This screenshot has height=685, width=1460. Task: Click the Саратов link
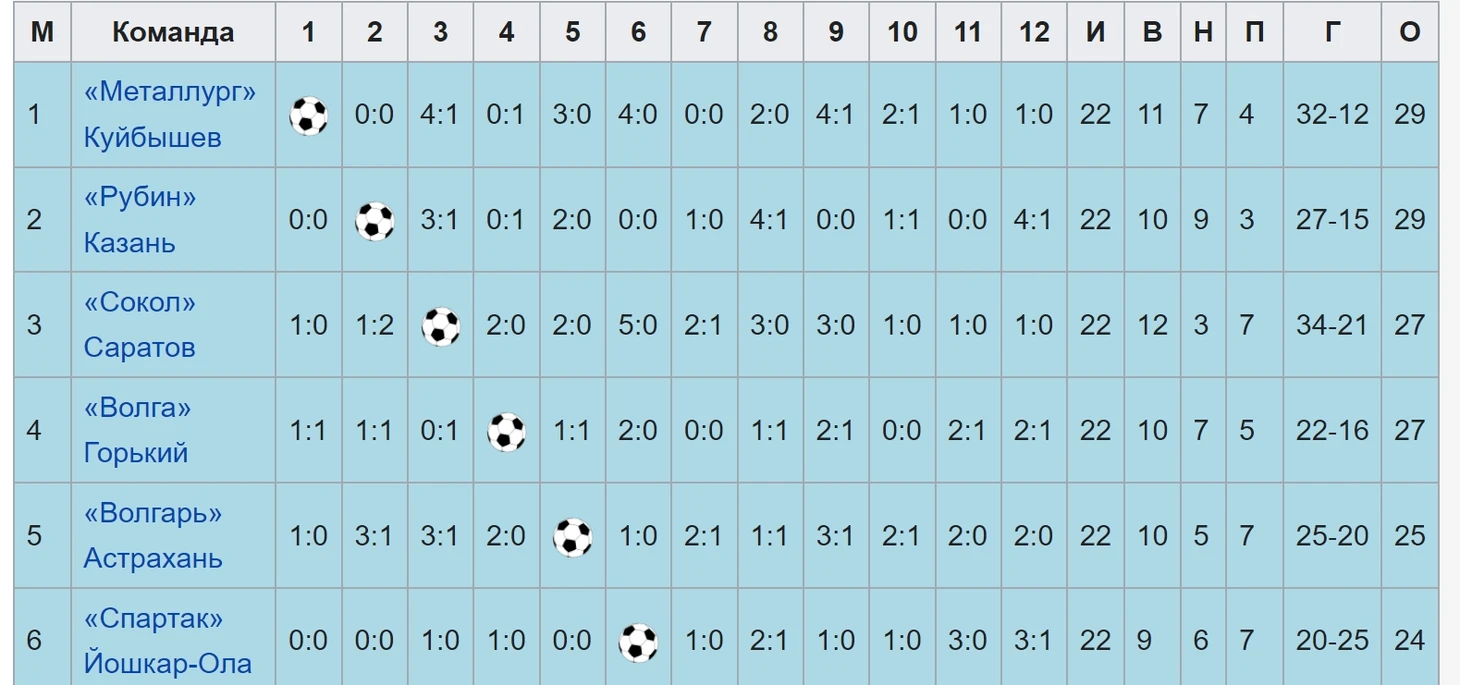[x=139, y=348]
